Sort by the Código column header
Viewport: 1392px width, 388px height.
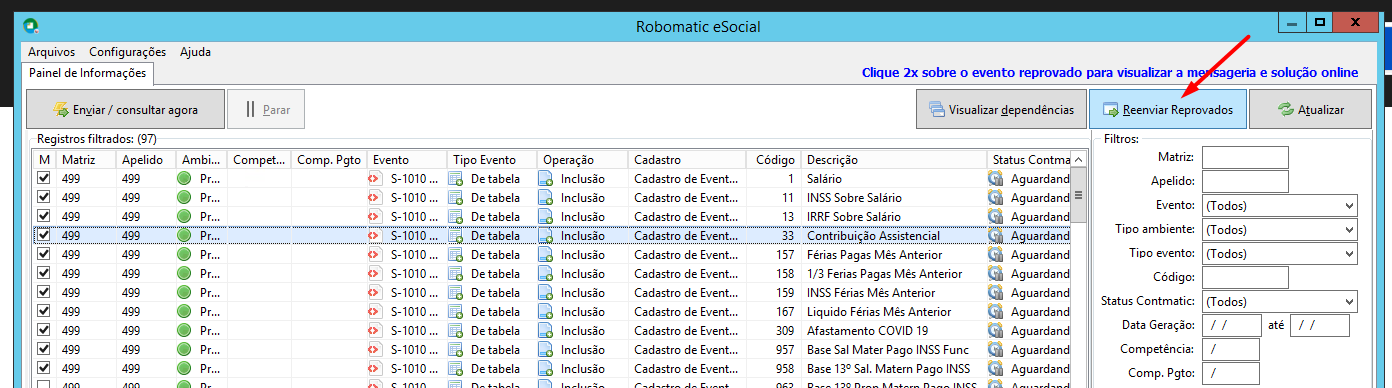(775, 160)
